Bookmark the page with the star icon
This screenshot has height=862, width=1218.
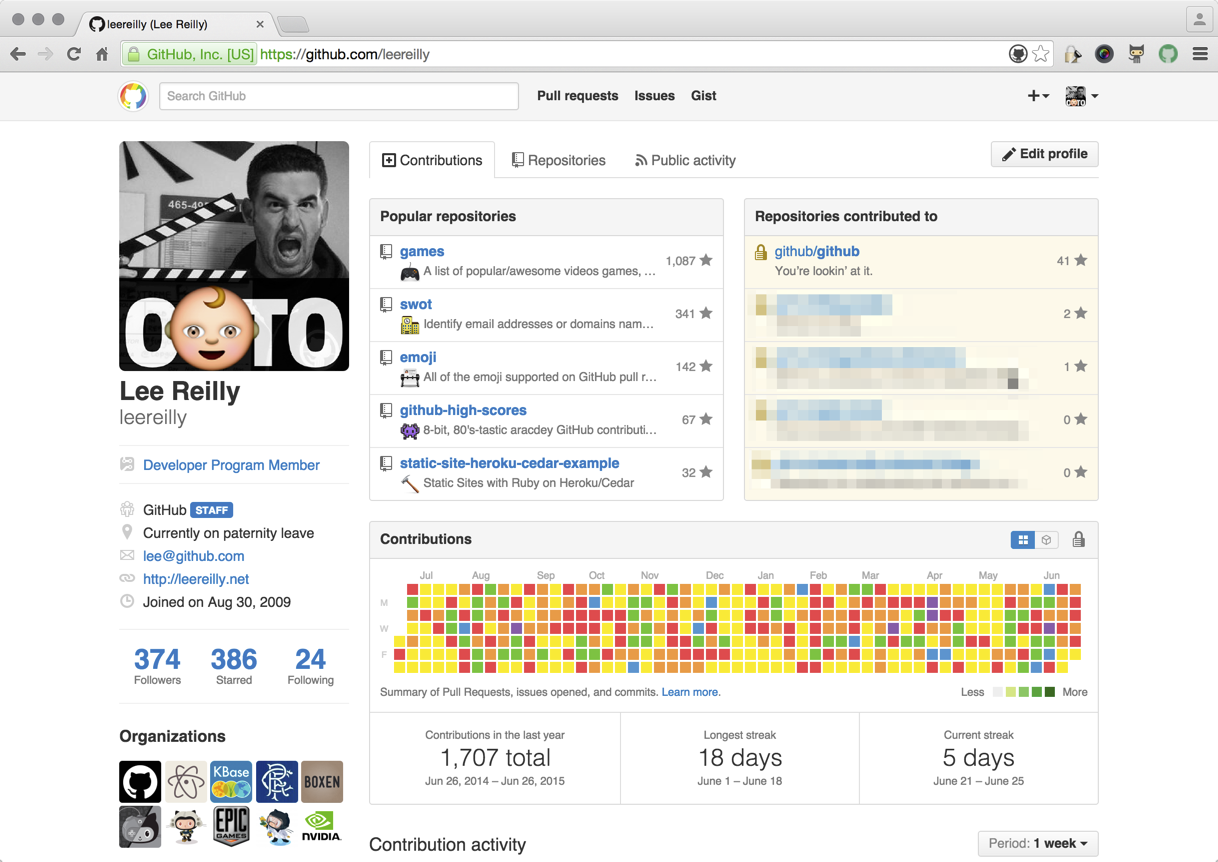(x=1041, y=54)
